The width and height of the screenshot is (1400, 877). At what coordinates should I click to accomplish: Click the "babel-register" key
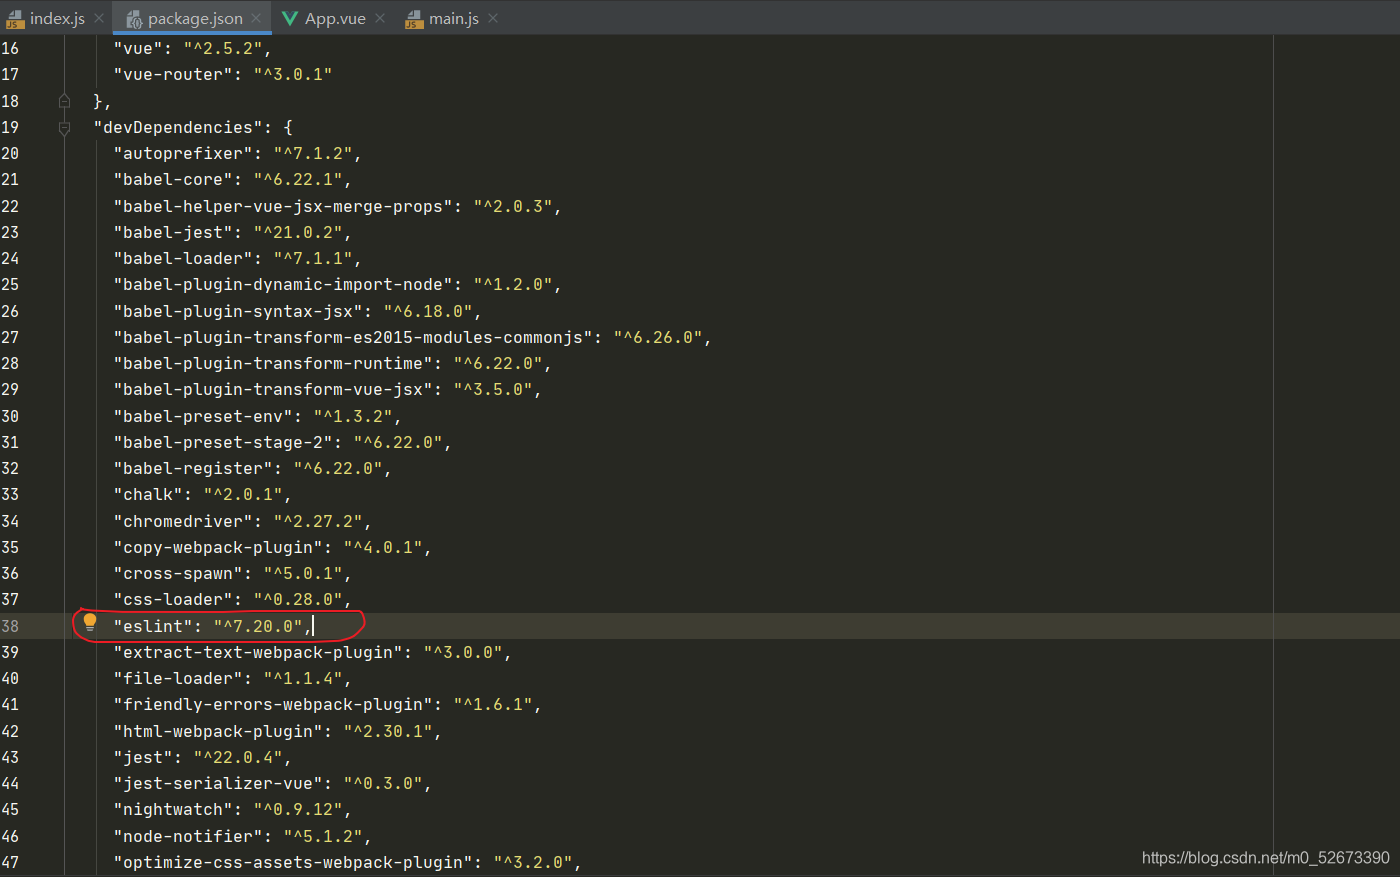point(193,468)
